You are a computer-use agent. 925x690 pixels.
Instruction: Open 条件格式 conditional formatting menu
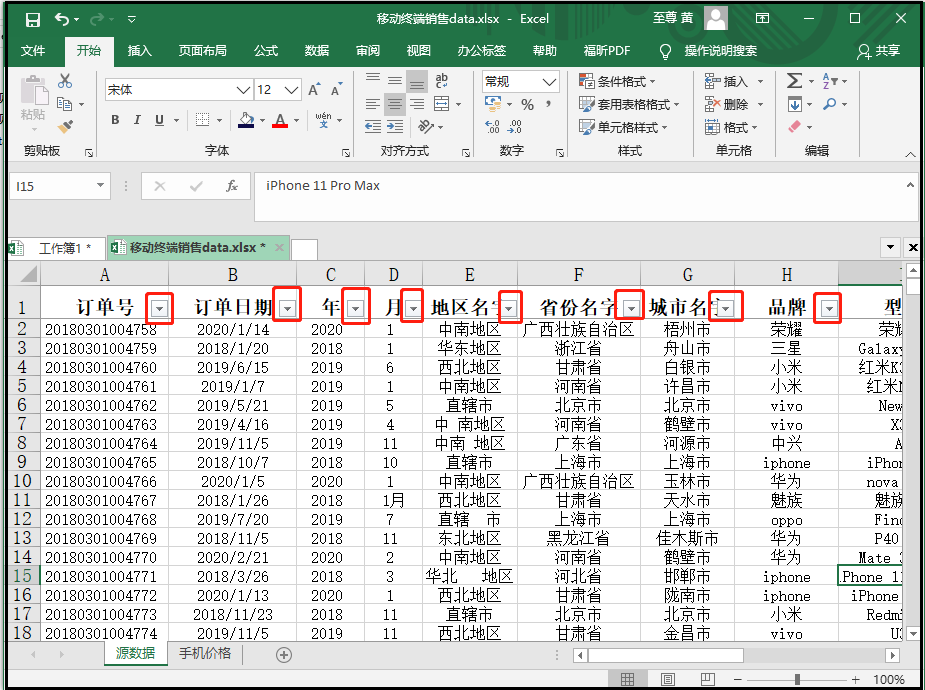tap(617, 81)
